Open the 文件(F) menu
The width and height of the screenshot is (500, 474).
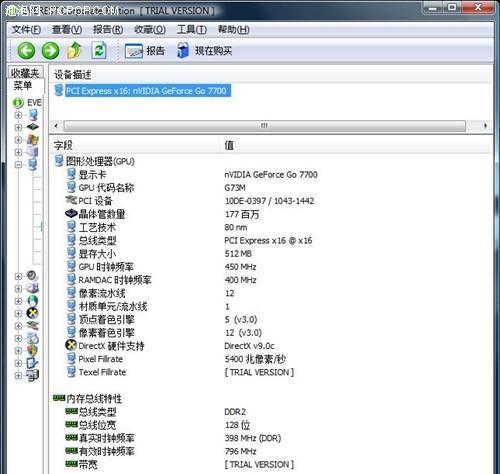26,30
